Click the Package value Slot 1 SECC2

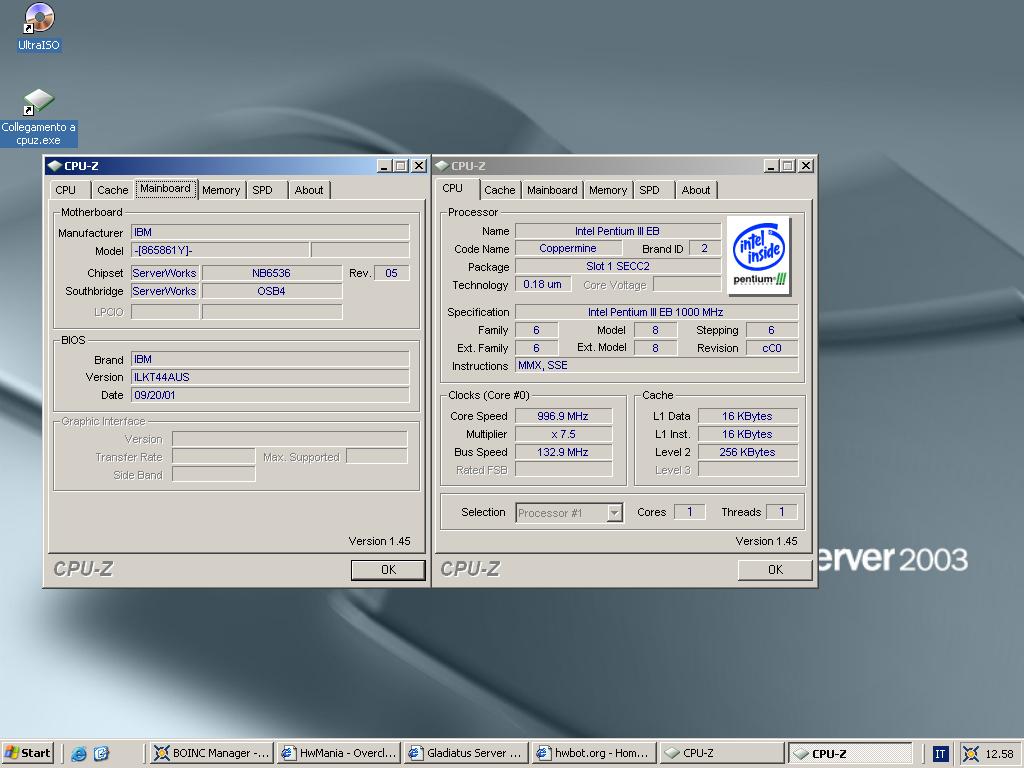click(x=617, y=266)
